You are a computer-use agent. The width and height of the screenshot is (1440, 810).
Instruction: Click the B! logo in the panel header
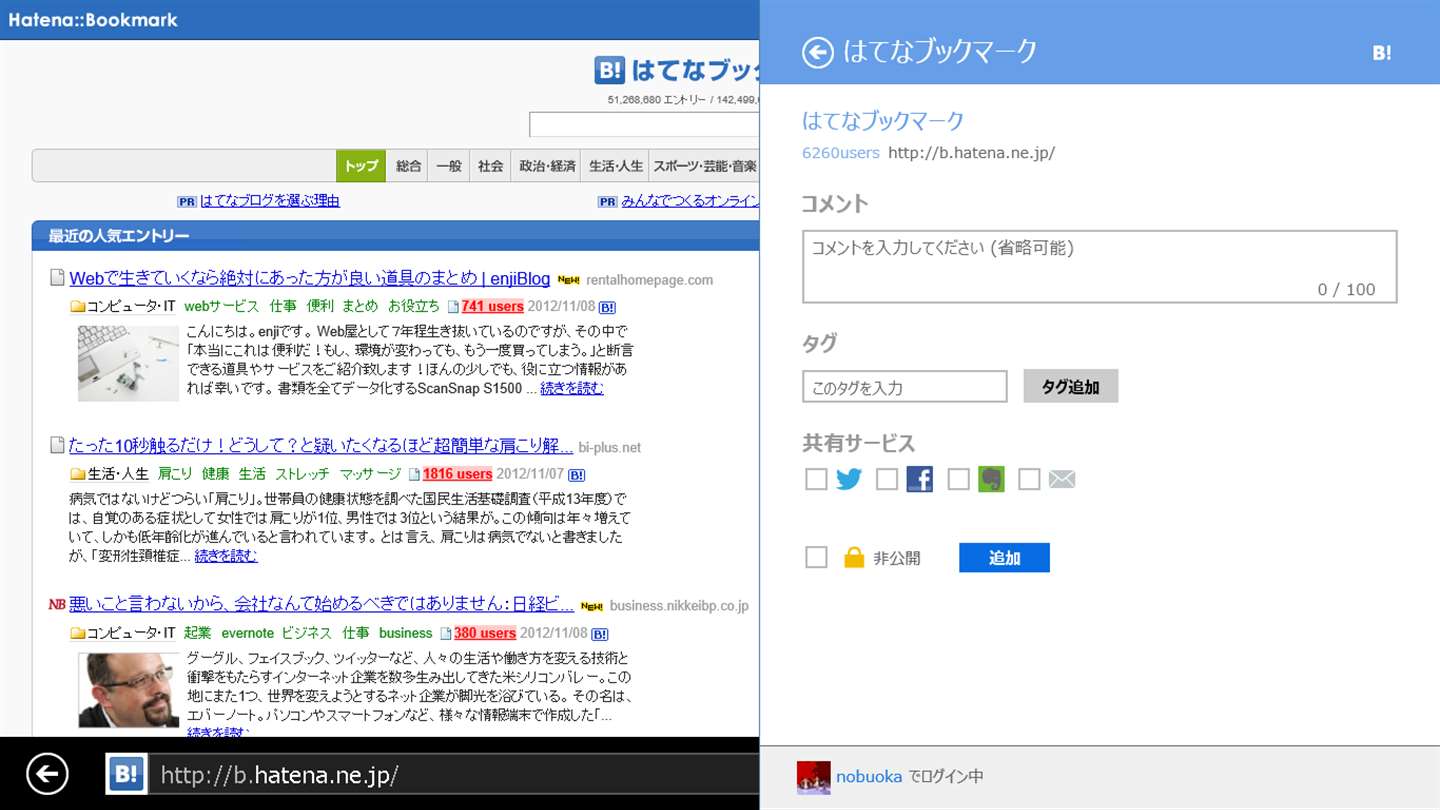click(1381, 53)
